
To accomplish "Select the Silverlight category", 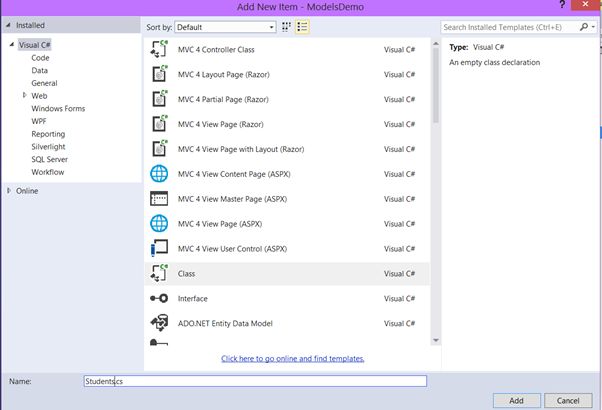I will [x=48, y=147].
